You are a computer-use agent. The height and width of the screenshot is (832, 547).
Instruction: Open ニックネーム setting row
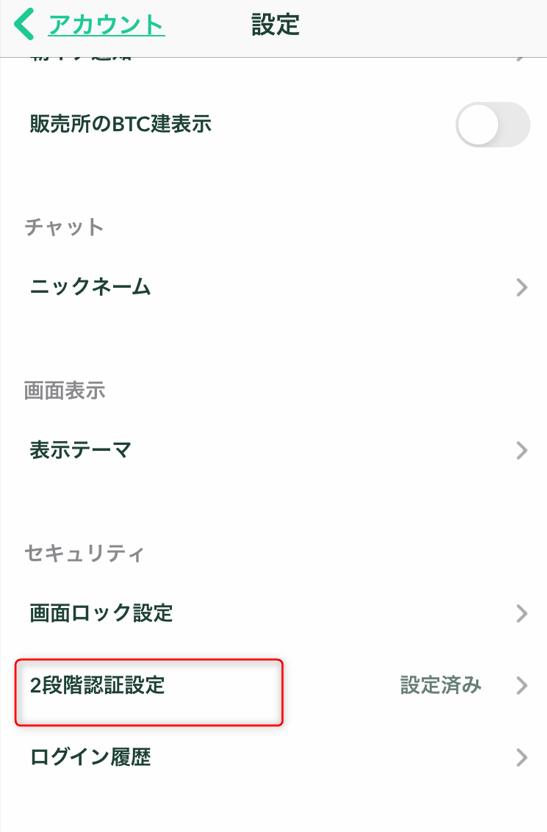(x=274, y=287)
